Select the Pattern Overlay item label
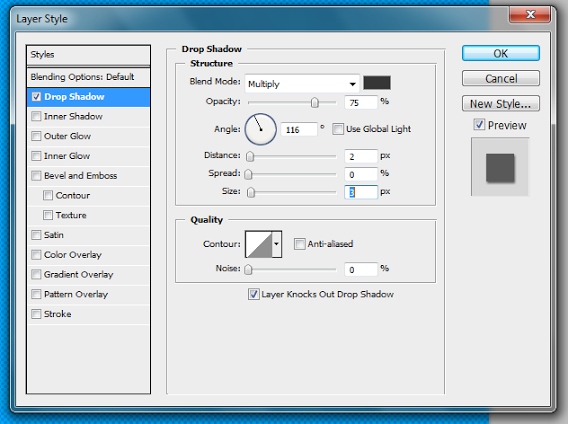The image size is (568, 424). point(76,294)
